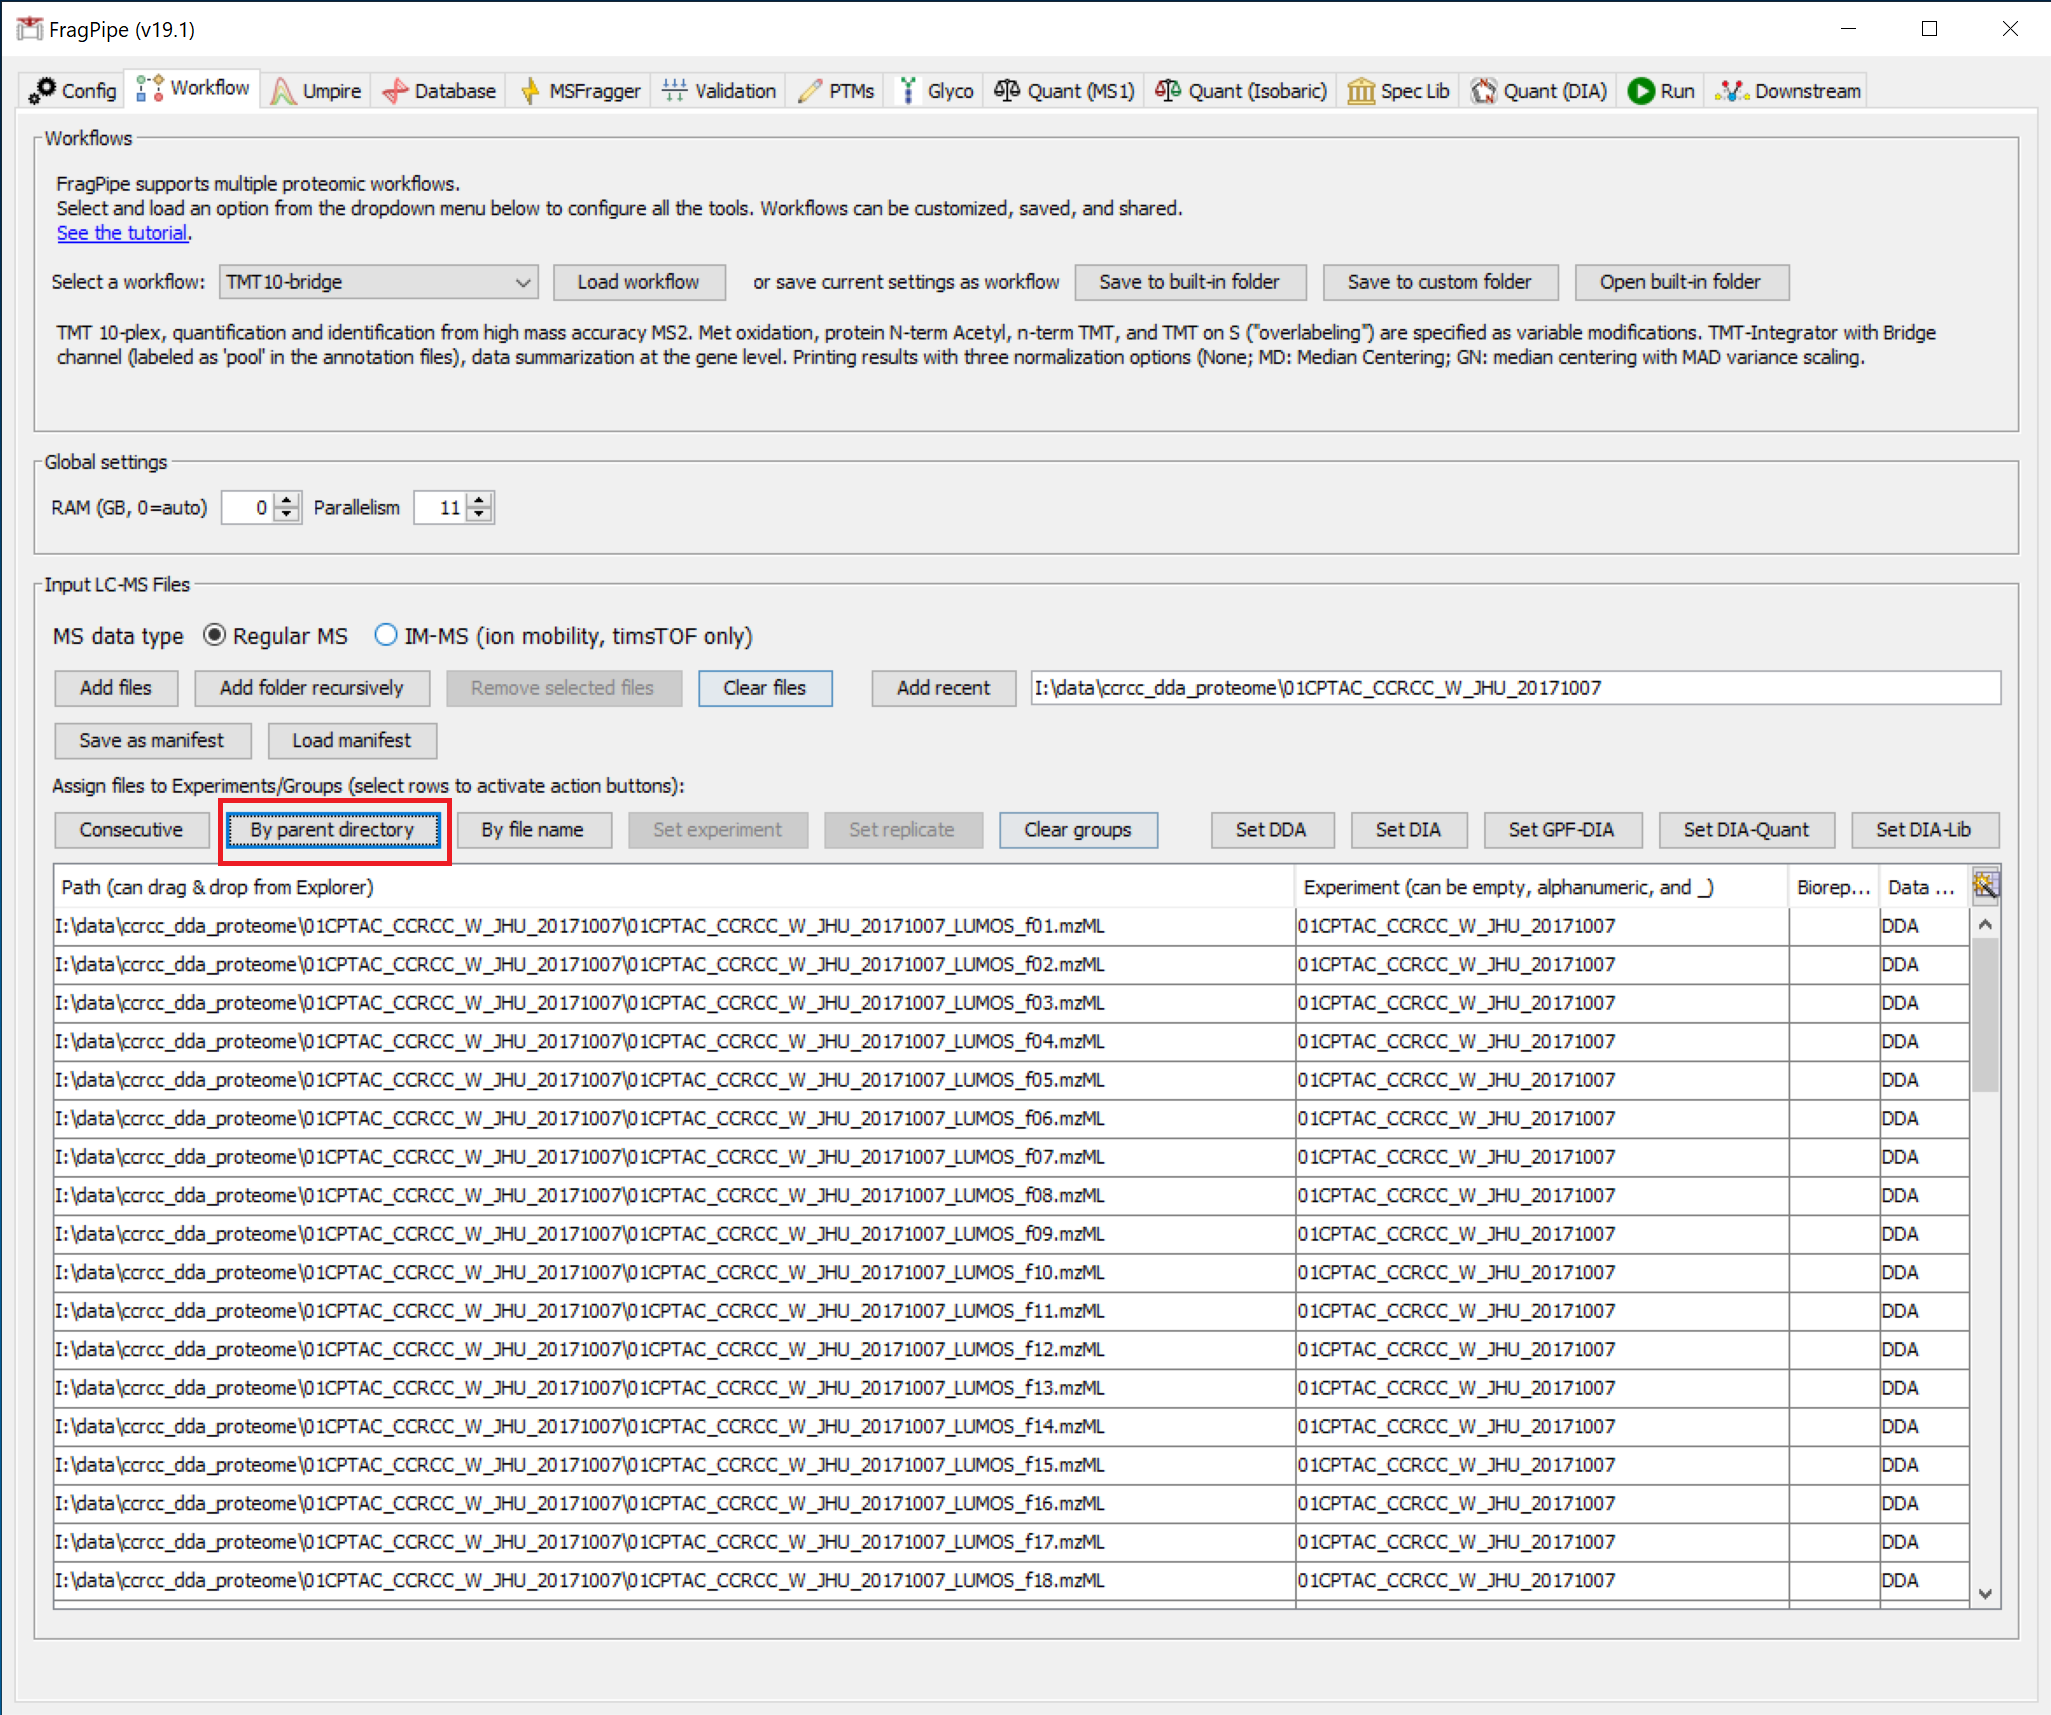Click the green Run play icon
This screenshot has width=2051, height=1715.
[1640, 91]
